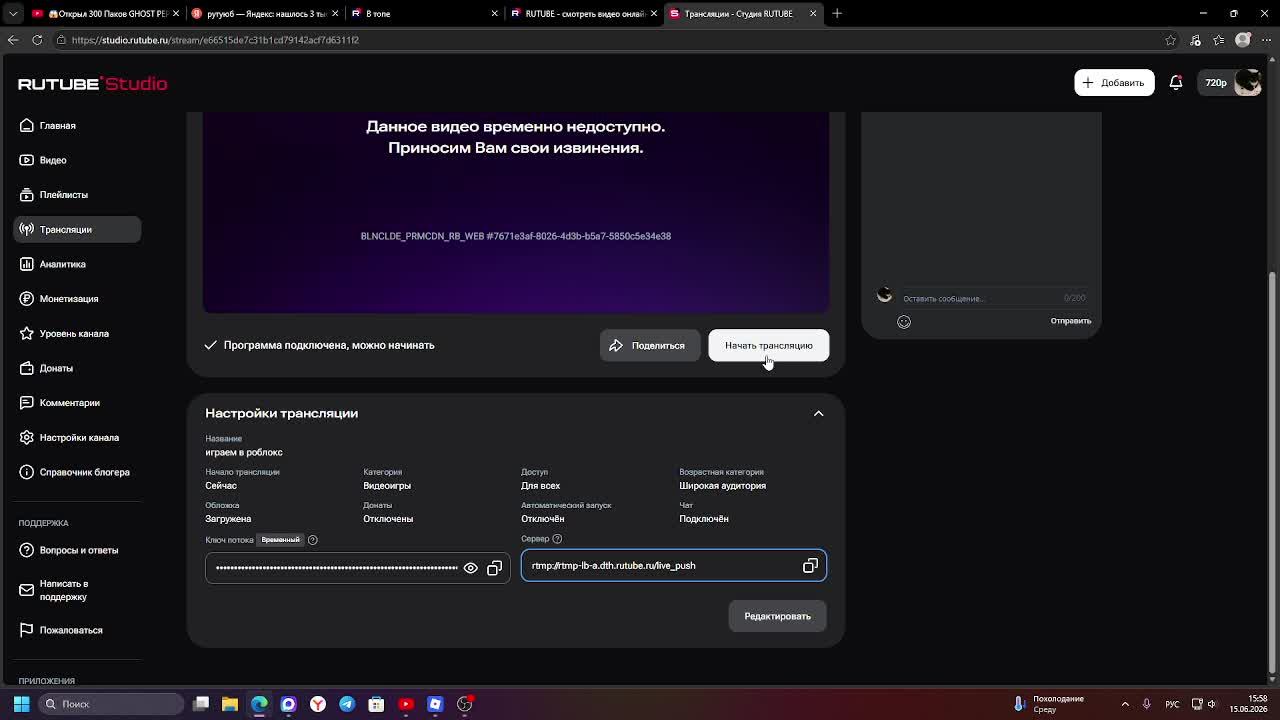Open the notifications bell

(x=1176, y=83)
